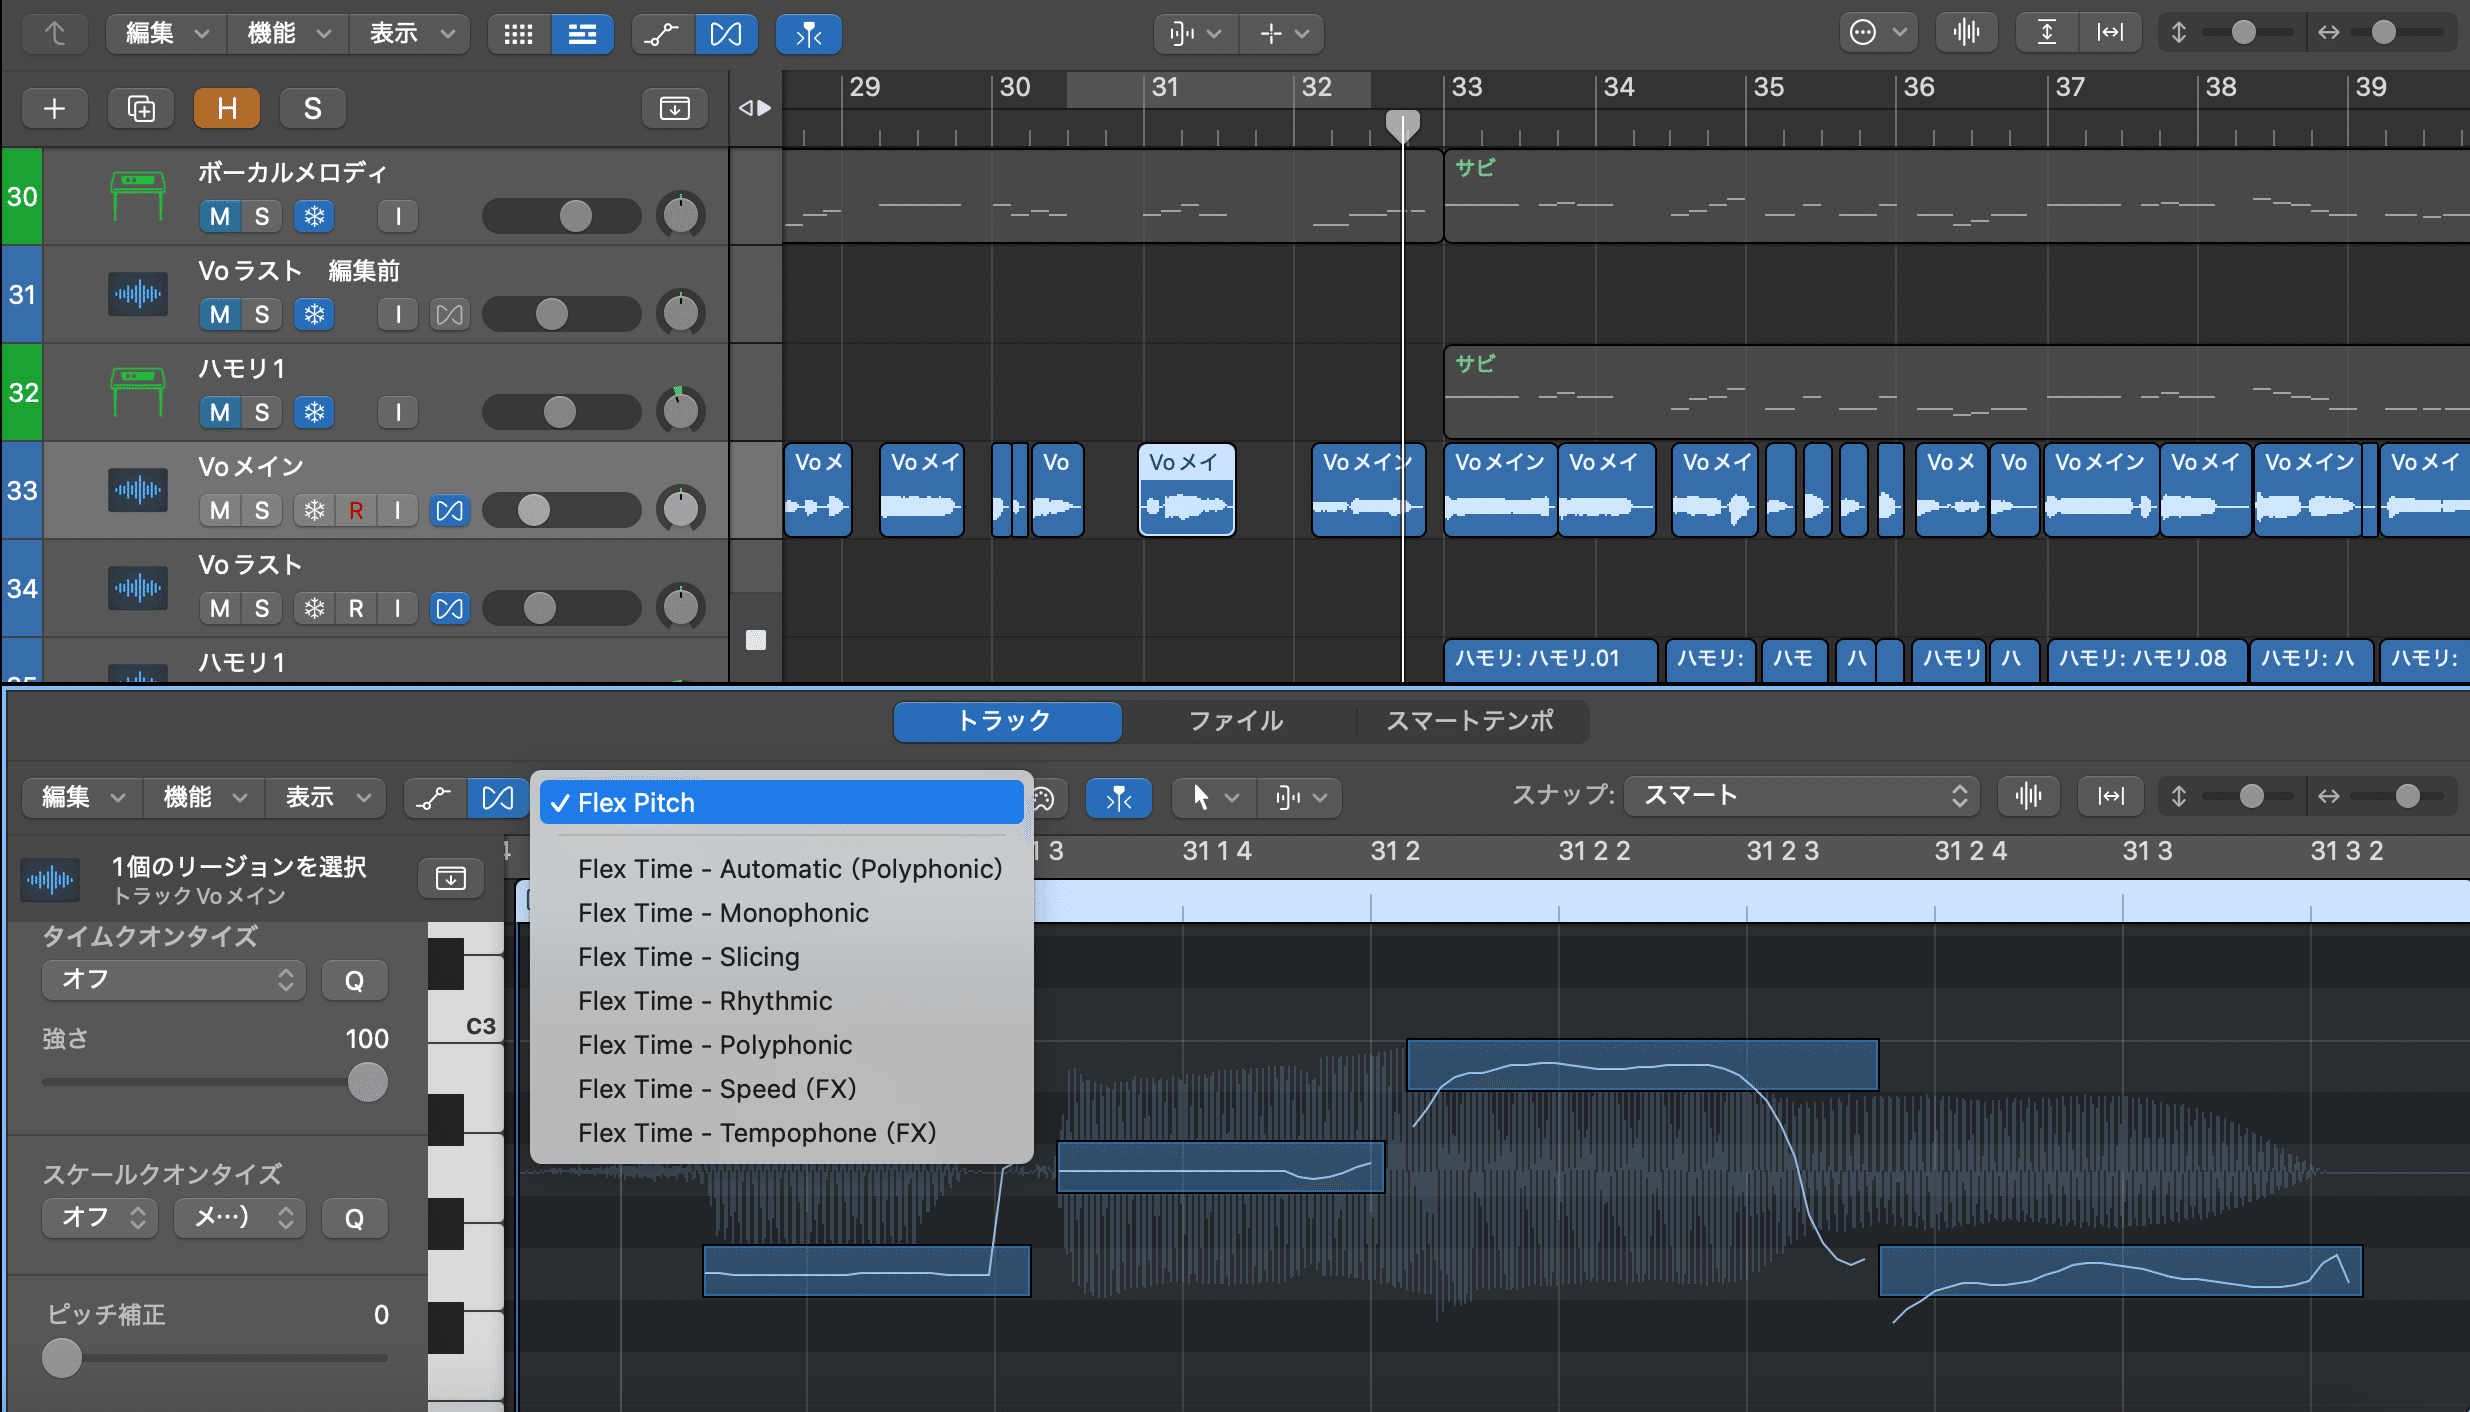The image size is (2470, 1412).
Task: Enable Flex mode in the main toolbar
Action: (727, 33)
